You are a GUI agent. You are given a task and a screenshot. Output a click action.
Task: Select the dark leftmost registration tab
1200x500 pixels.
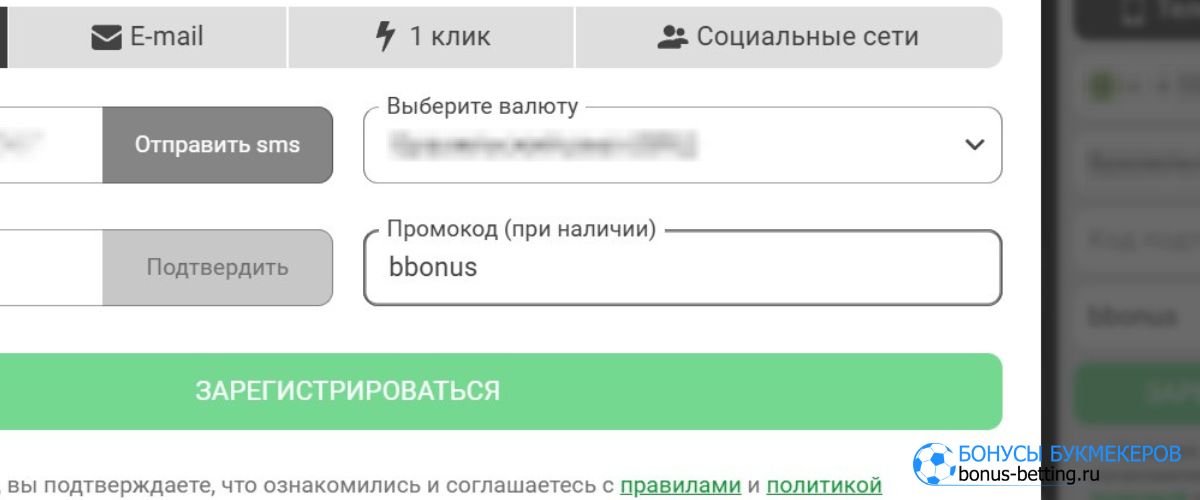point(3,38)
